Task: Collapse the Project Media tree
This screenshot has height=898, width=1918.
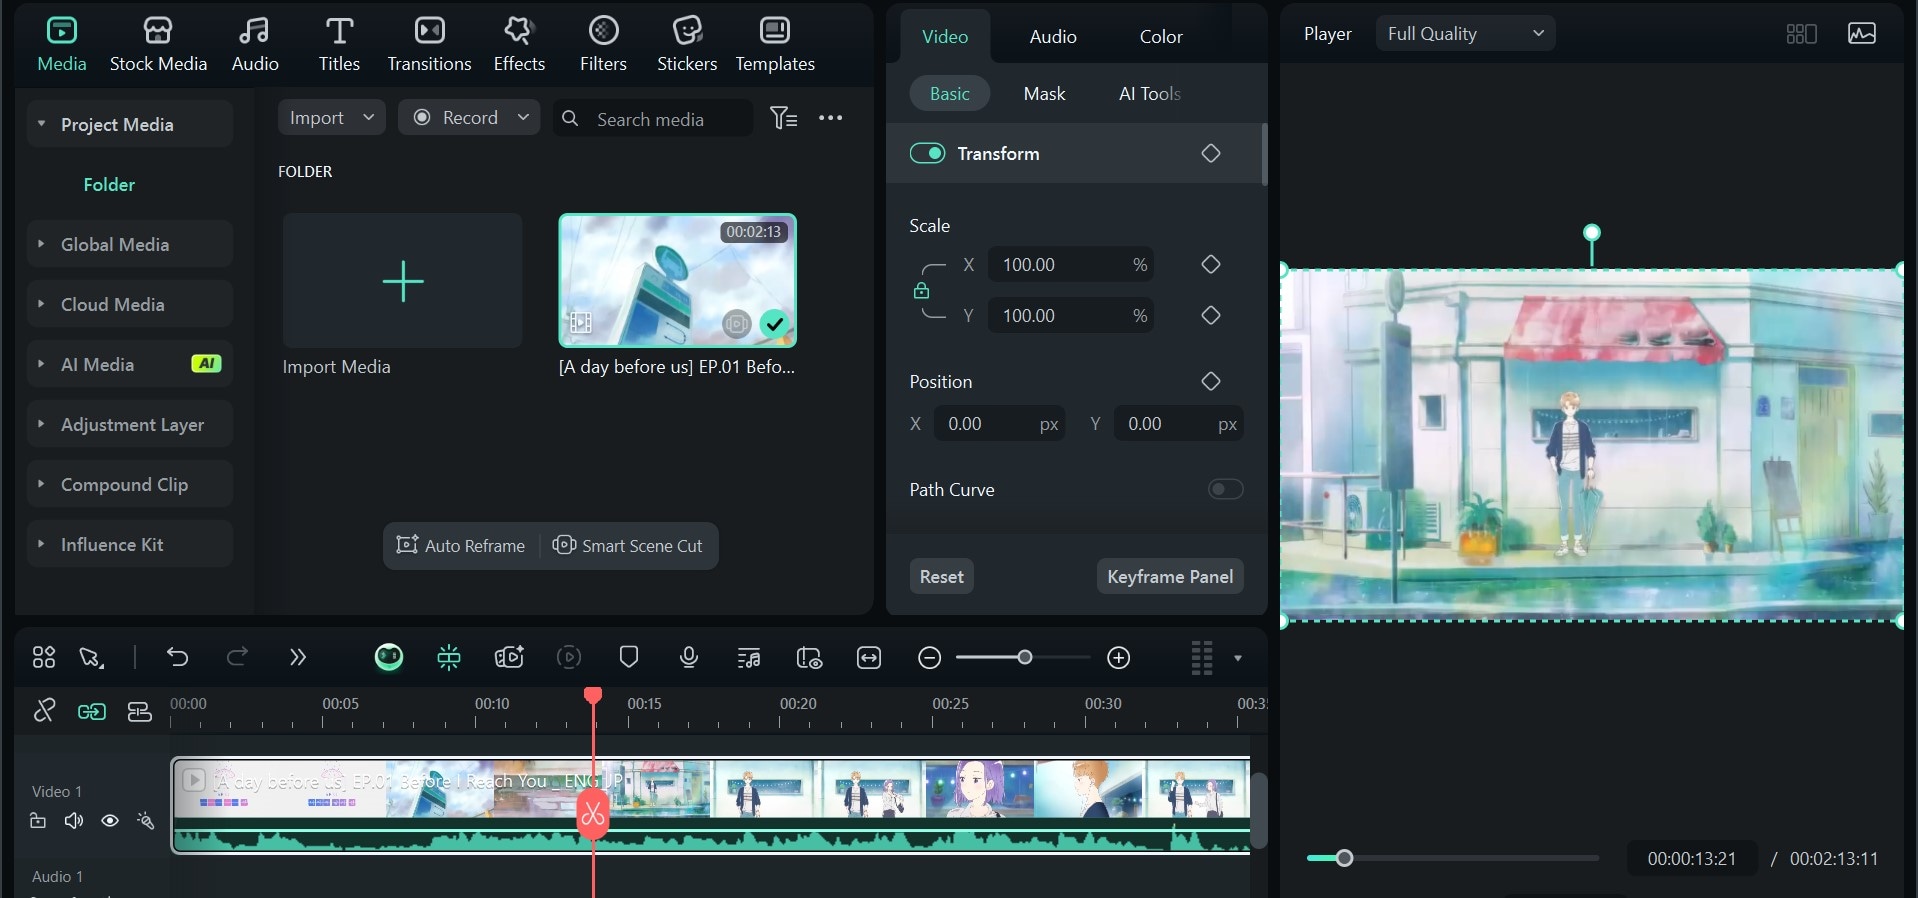Action: [41, 124]
